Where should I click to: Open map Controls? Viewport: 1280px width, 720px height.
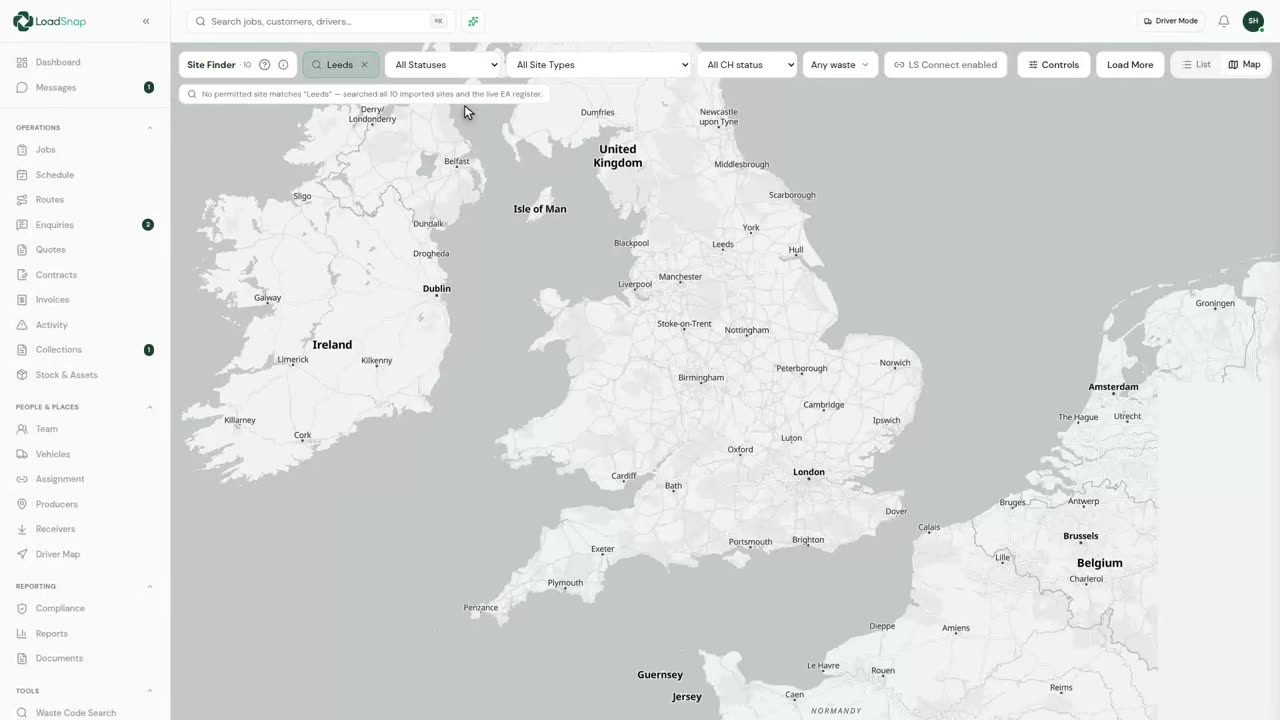point(1054,65)
